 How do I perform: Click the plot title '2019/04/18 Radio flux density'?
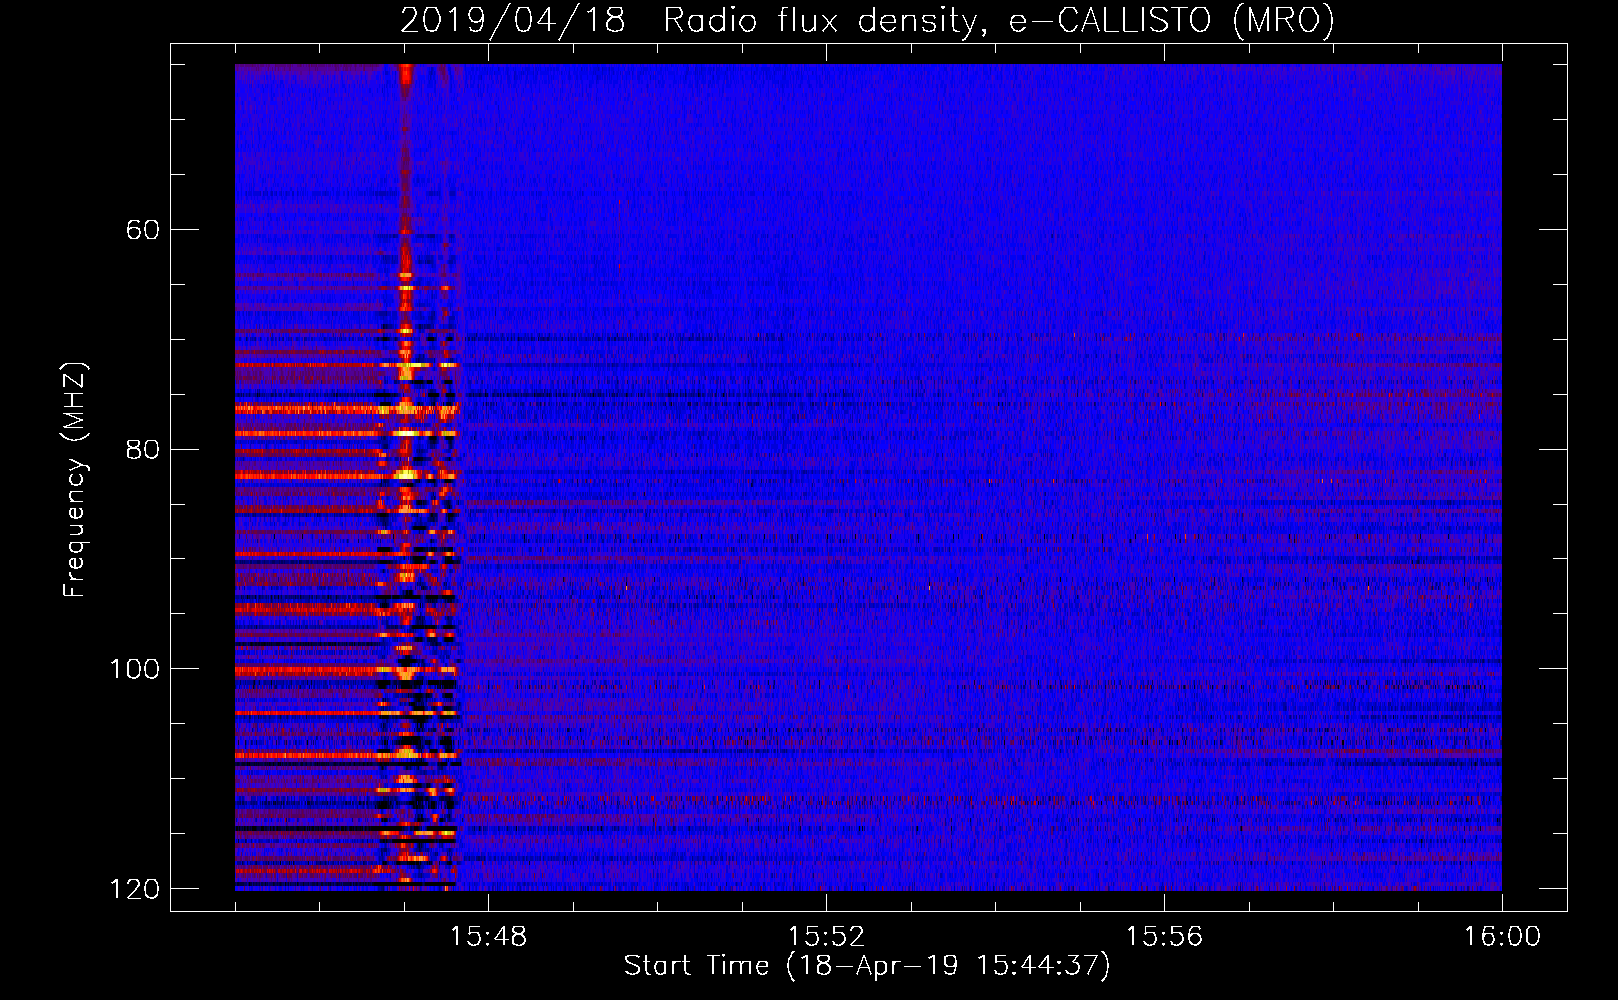pos(867,20)
